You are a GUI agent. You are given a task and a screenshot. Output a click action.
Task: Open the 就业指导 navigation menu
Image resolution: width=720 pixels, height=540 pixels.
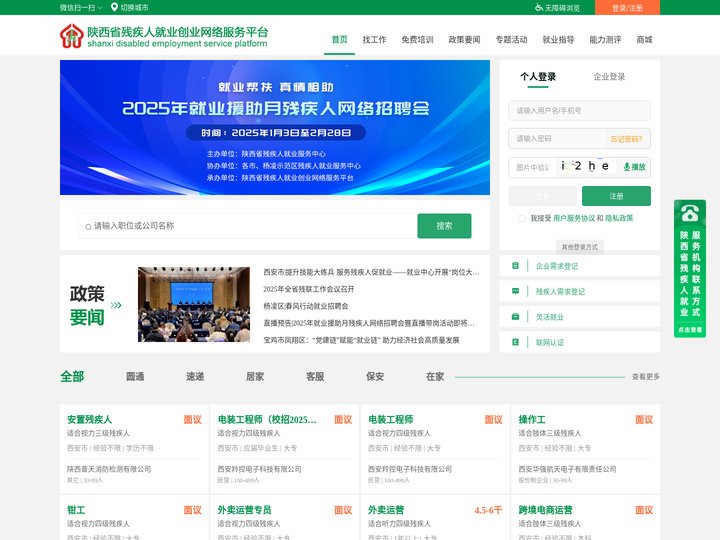(x=558, y=40)
